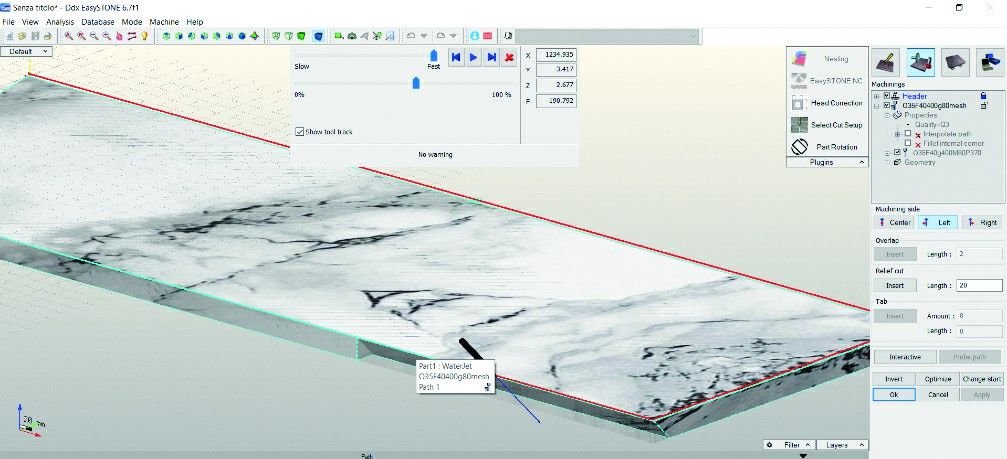
Task: Open the Default view dropdown
Action: [x=26, y=51]
